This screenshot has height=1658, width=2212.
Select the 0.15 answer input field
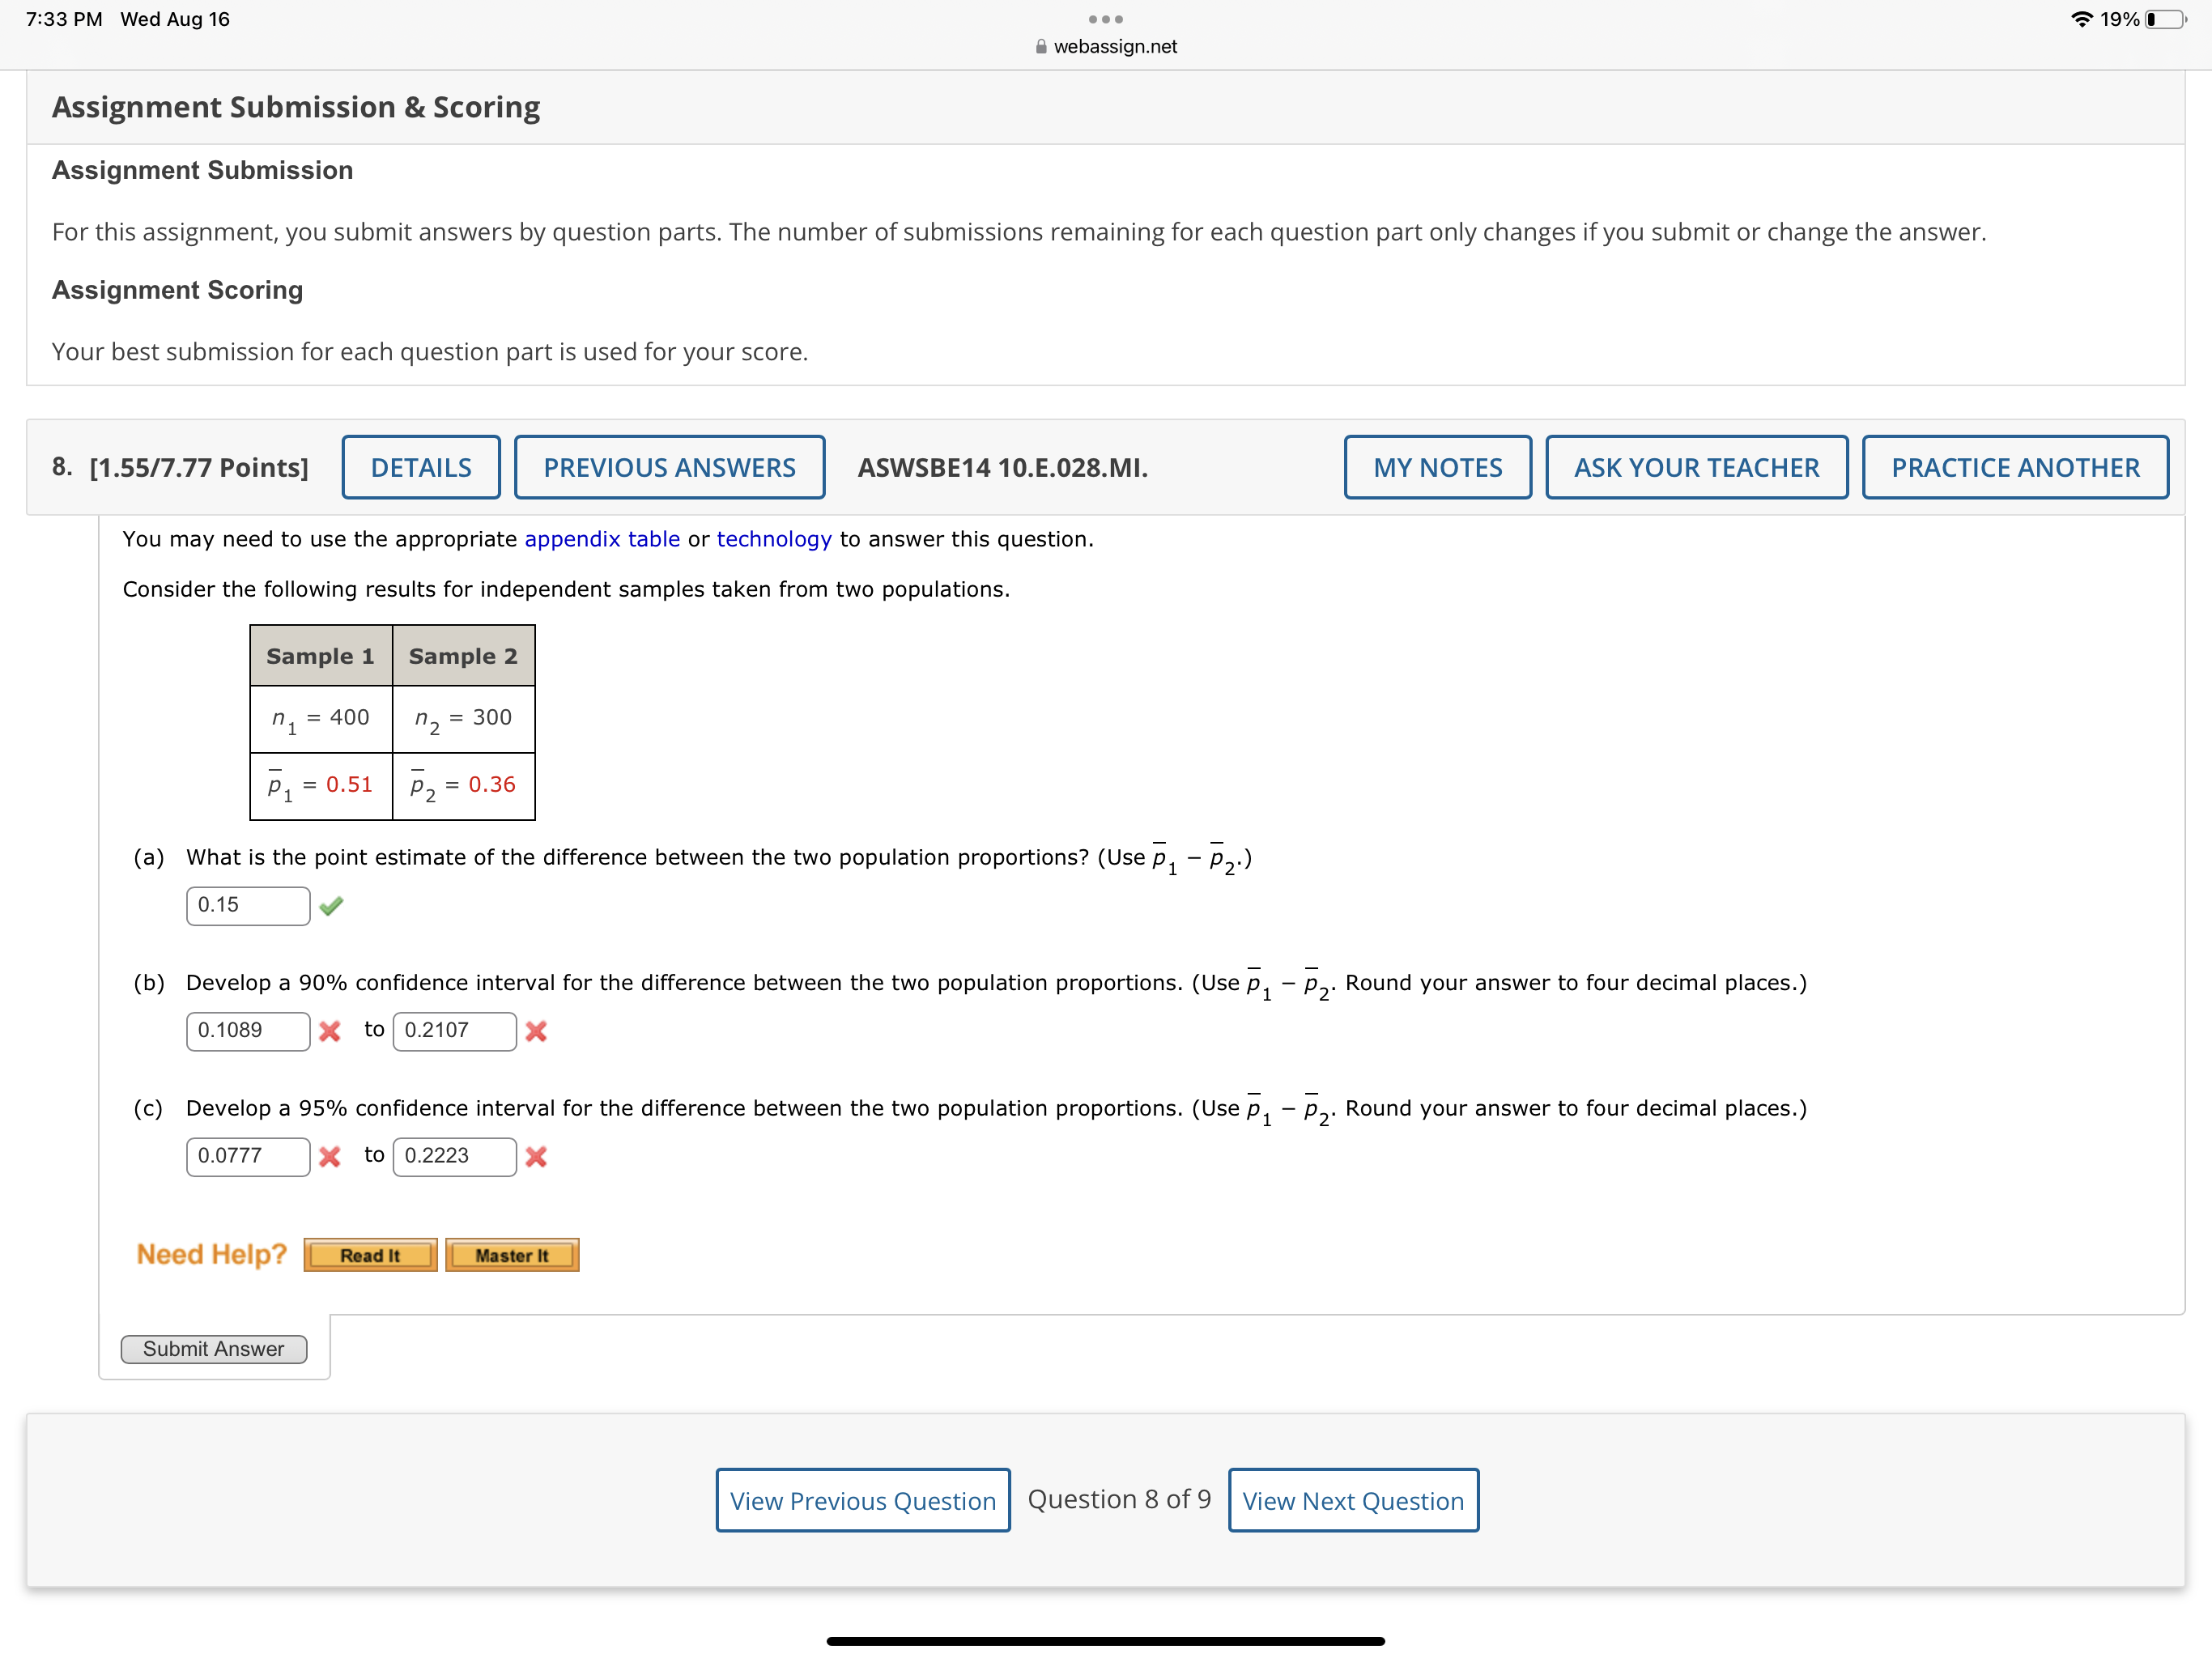pyautogui.click(x=247, y=905)
